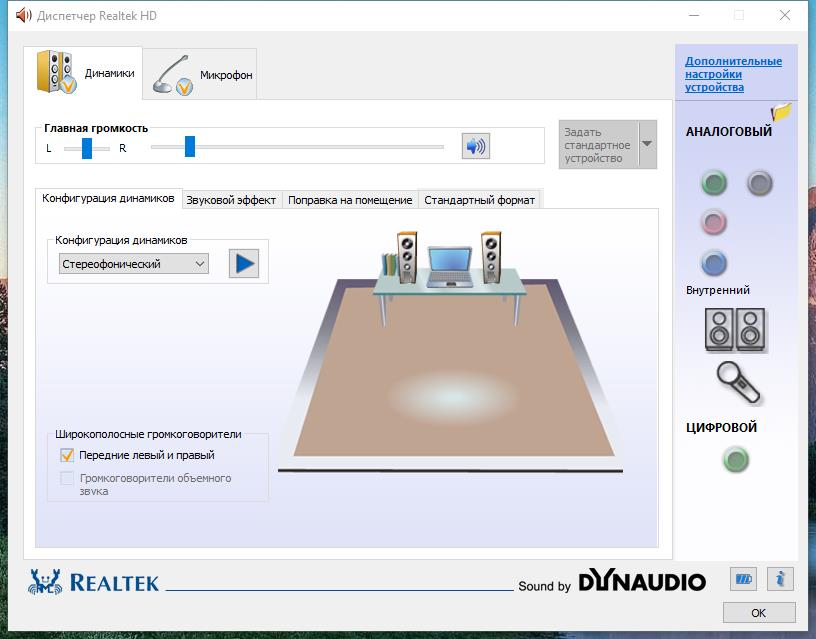Open the Стереофонический speaker configuration dropdown
This screenshot has width=816, height=639.
134,264
